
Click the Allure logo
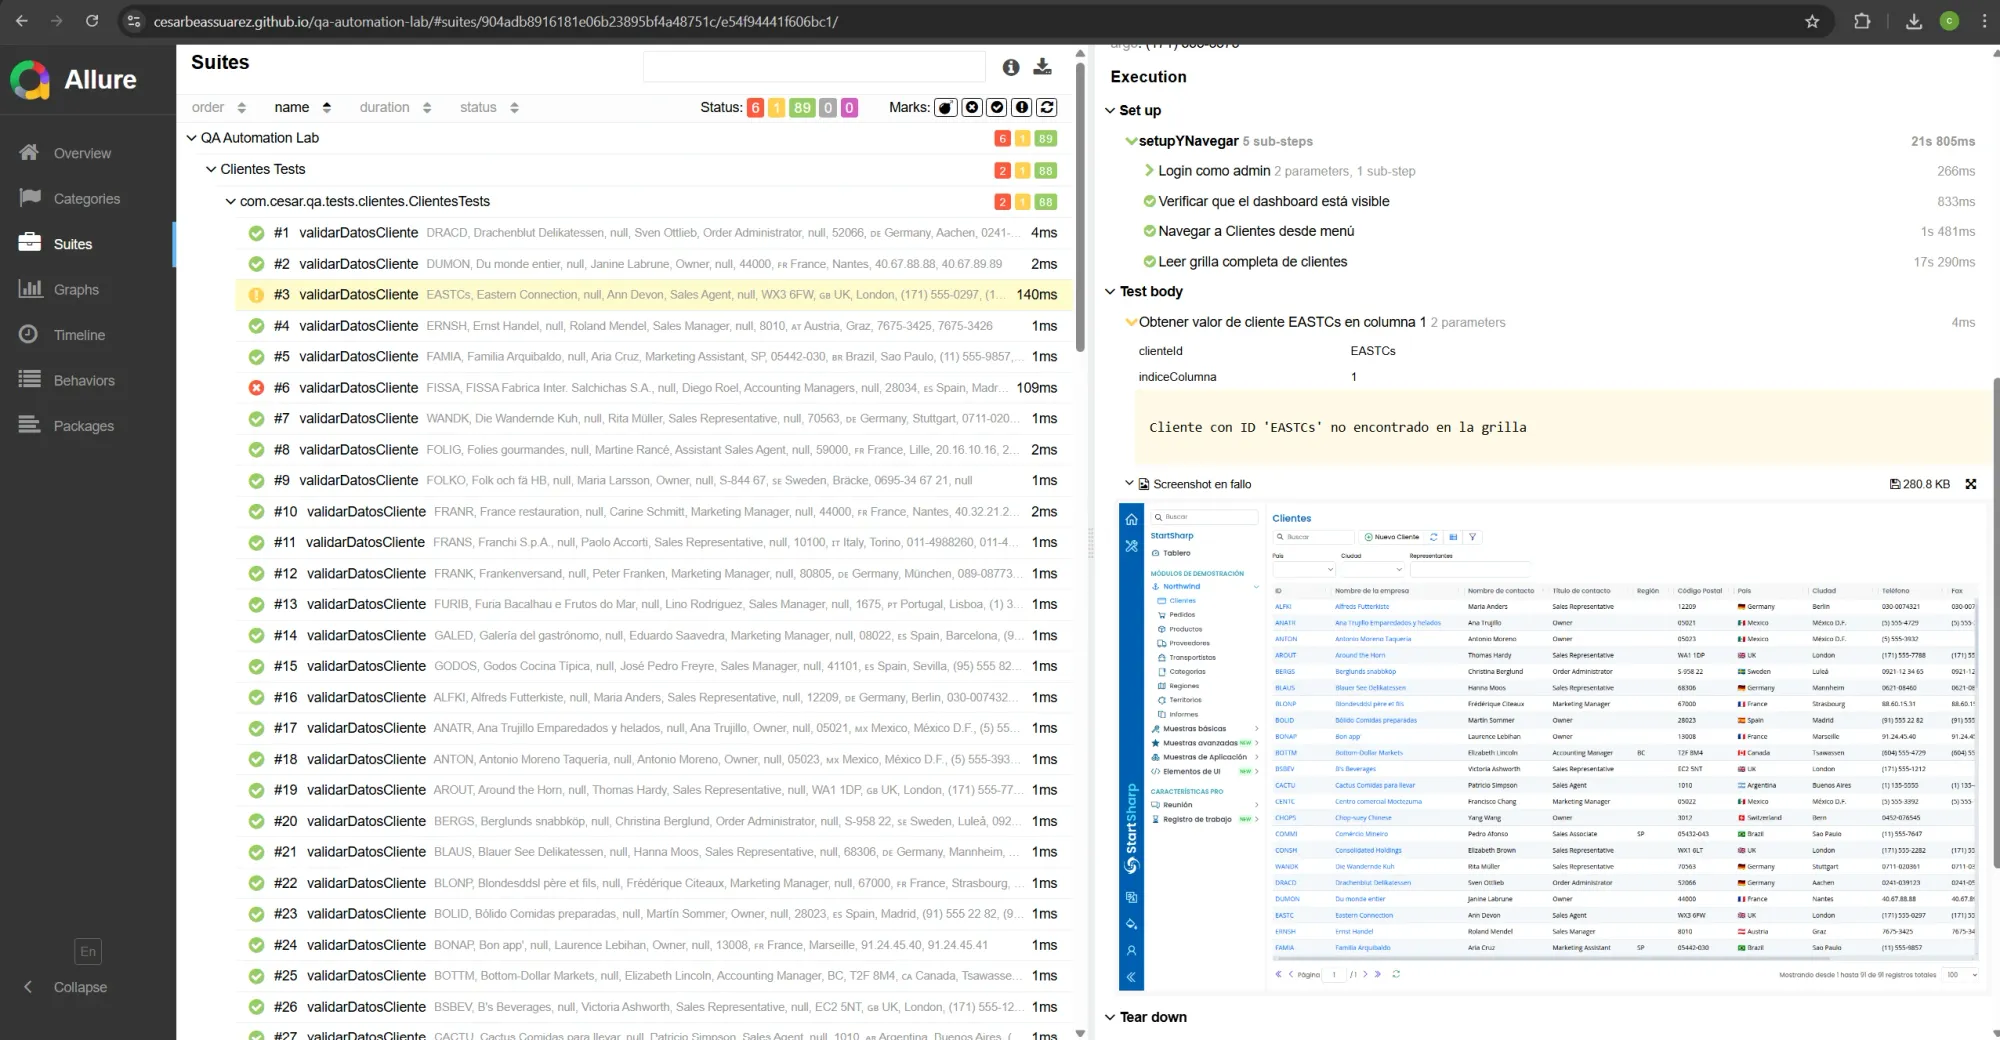tap(30, 79)
